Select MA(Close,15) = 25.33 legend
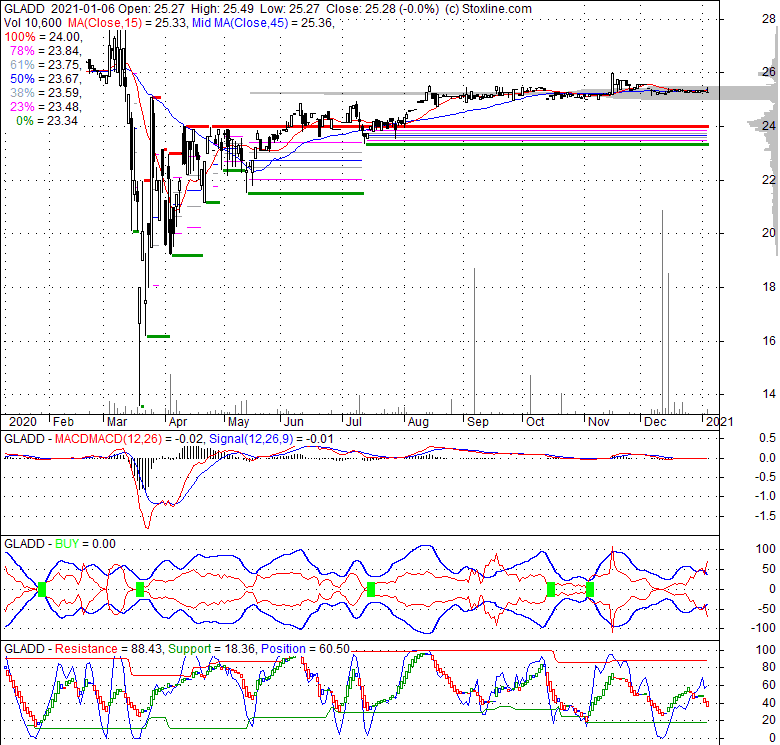 (x=127, y=23)
